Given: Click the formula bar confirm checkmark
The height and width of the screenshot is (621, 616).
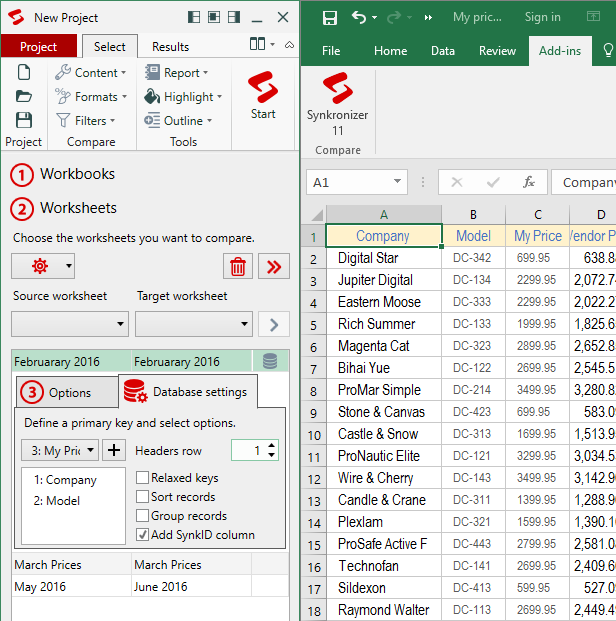Looking at the screenshot, I should pyautogui.click(x=493, y=182).
